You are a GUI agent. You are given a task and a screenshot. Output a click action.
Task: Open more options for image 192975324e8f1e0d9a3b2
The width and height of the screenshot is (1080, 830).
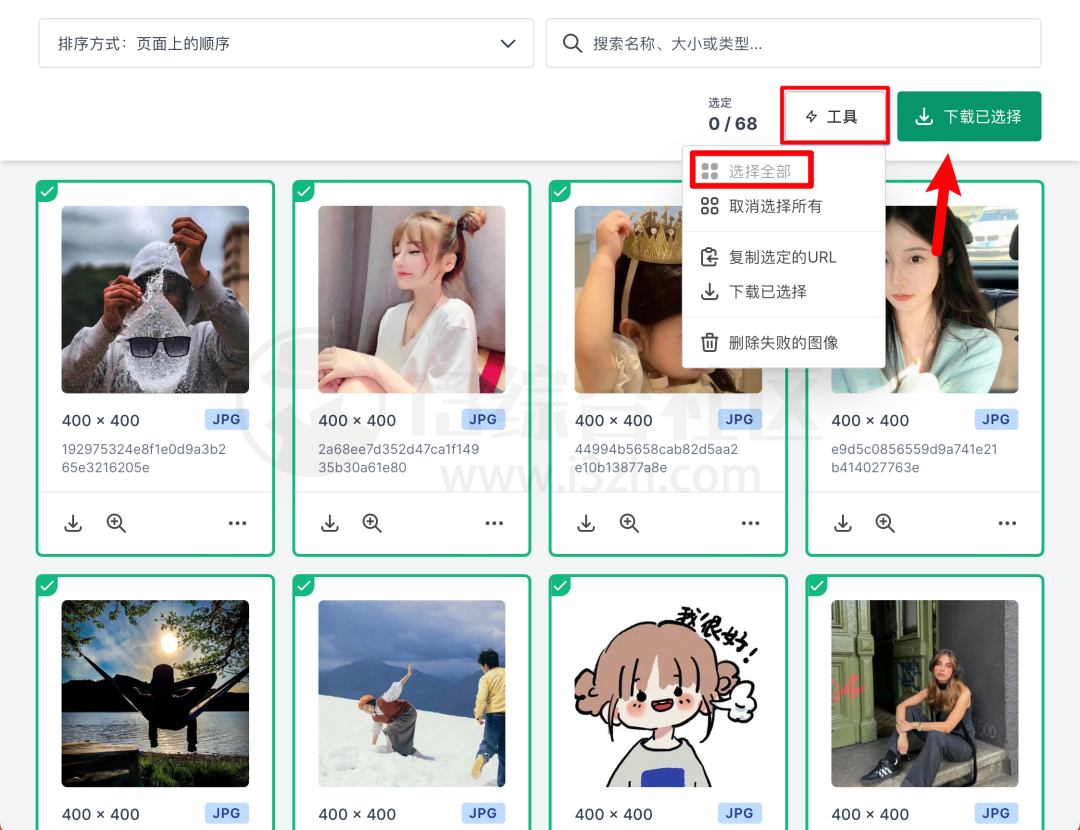[238, 523]
